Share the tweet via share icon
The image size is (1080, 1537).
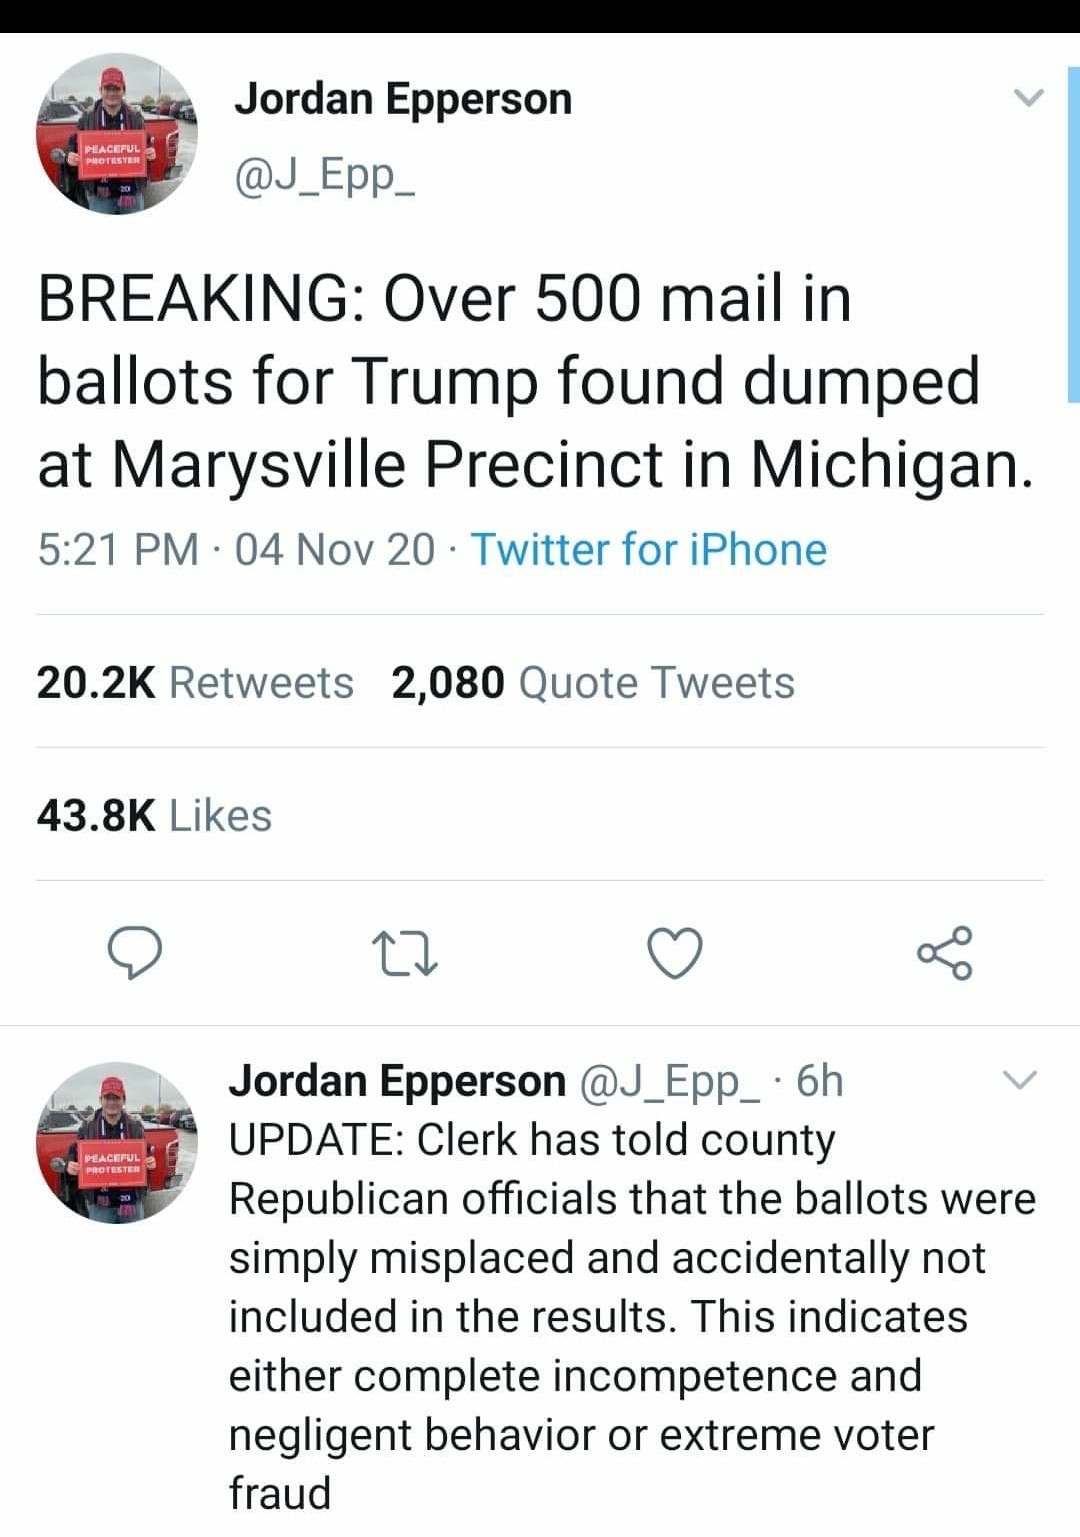click(945, 952)
